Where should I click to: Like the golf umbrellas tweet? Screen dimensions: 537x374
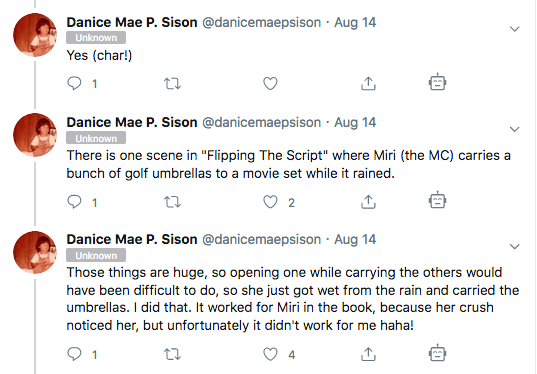(x=270, y=202)
